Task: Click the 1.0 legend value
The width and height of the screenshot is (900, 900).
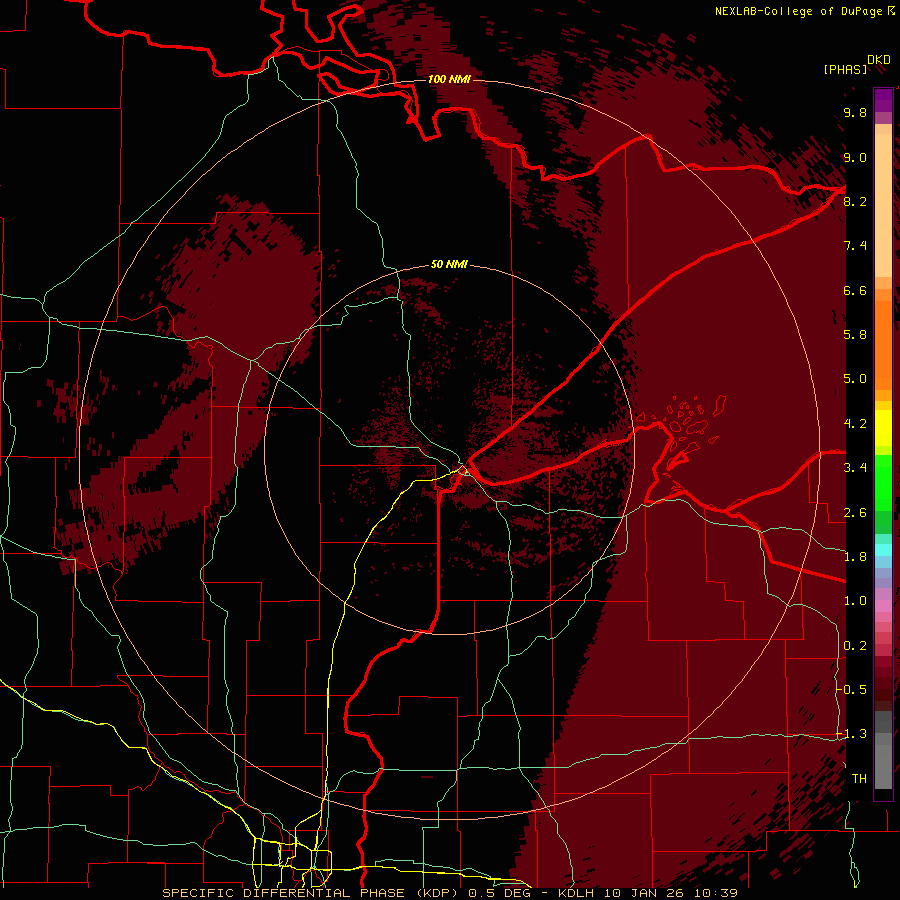Action: pos(855,600)
